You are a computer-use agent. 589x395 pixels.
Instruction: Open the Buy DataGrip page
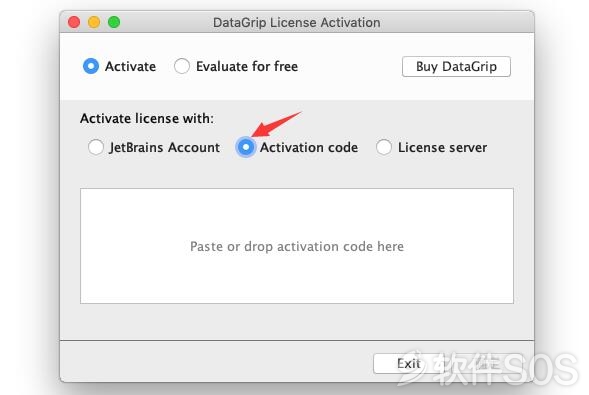click(456, 66)
